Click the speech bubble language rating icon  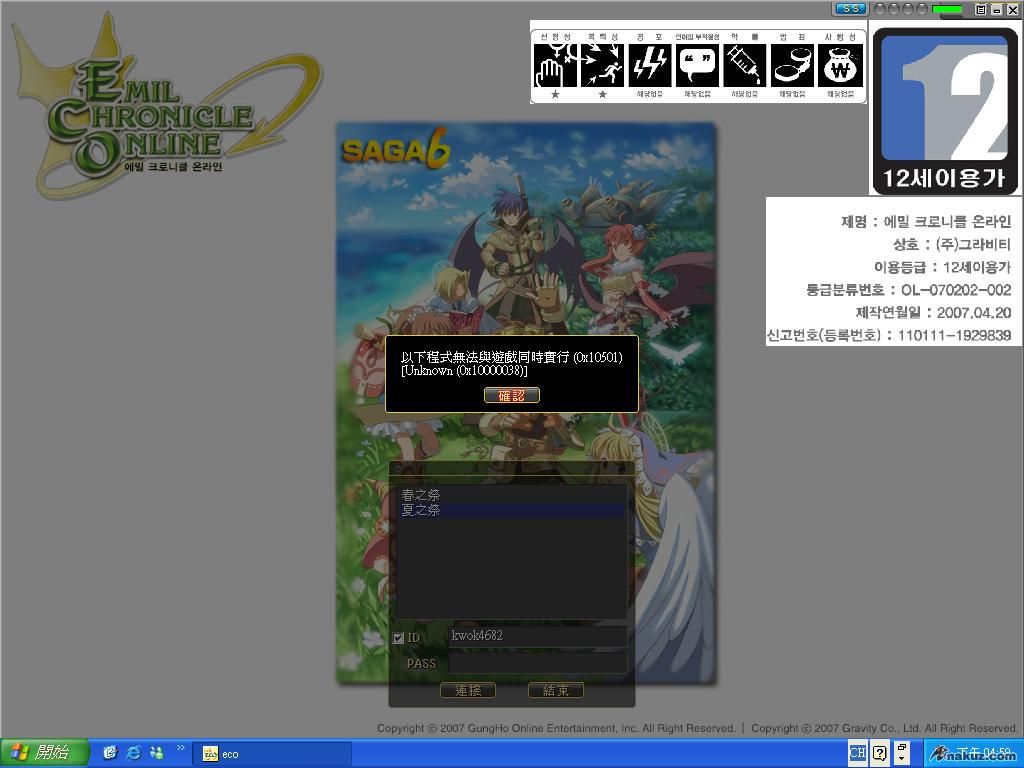(x=697, y=65)
